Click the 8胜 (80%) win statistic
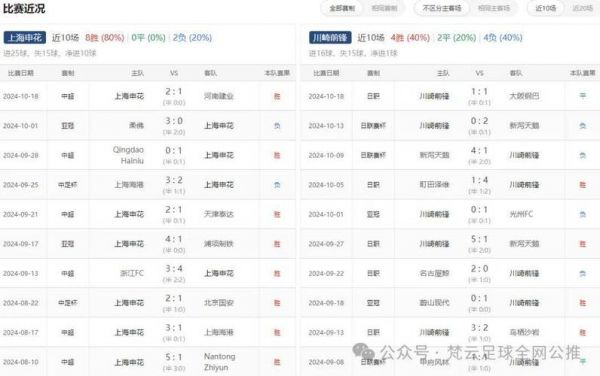This screenshot has height=376, width=600. point(104,37)
